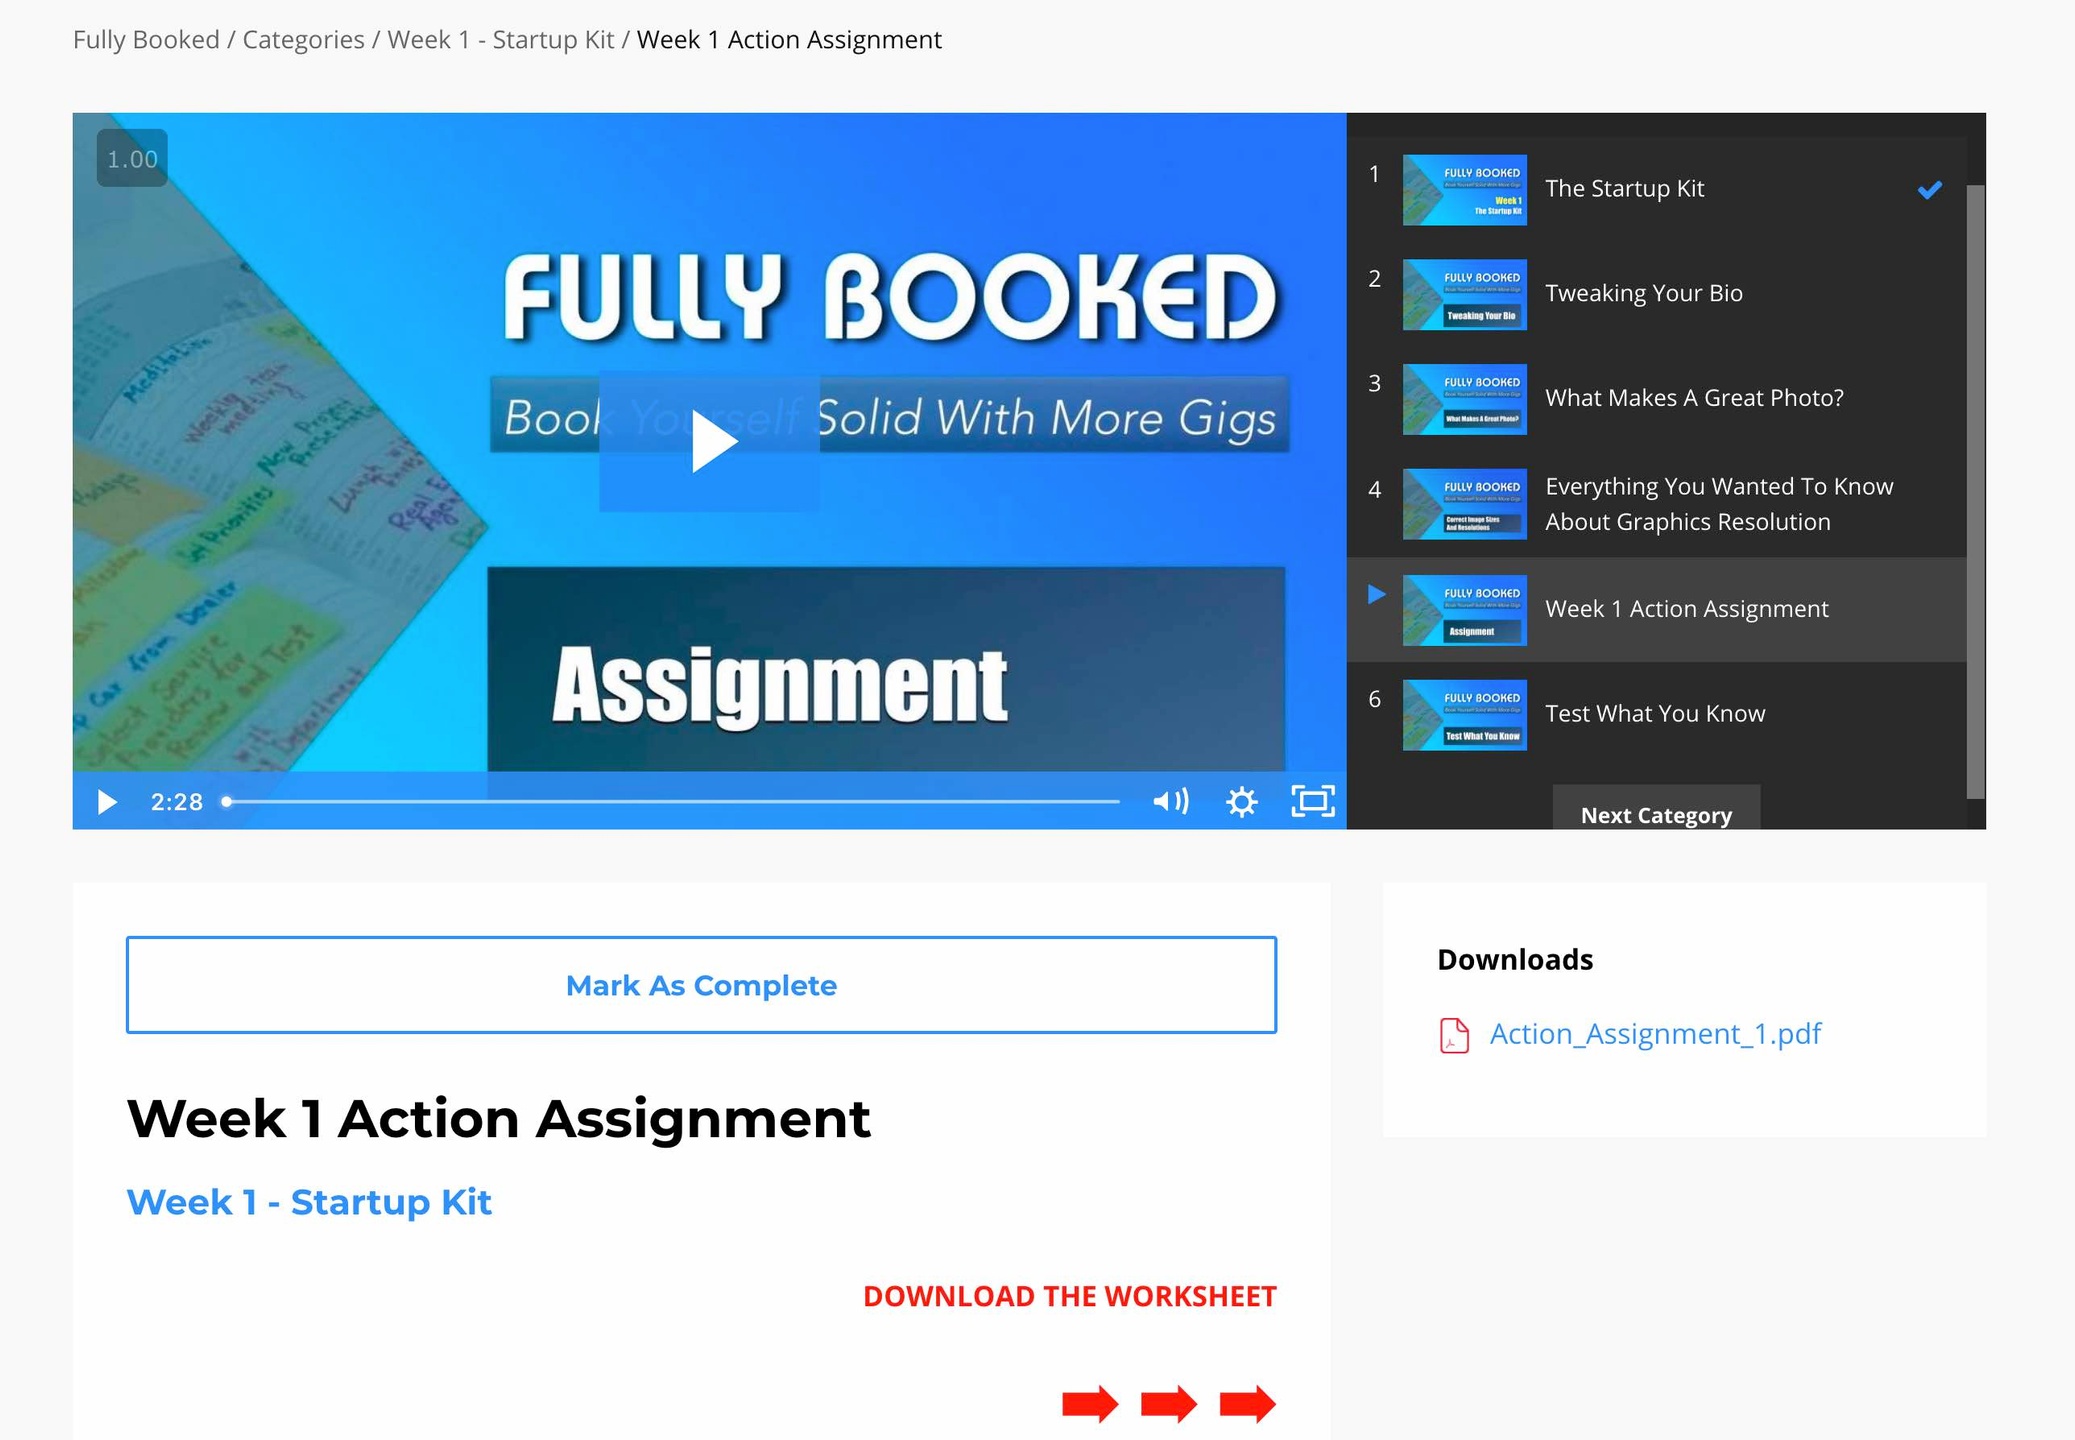The width and height of the screenshot is (2075, 1440).
Task: Select Tweaking Your Bio from playlist
Action: 1643,293
